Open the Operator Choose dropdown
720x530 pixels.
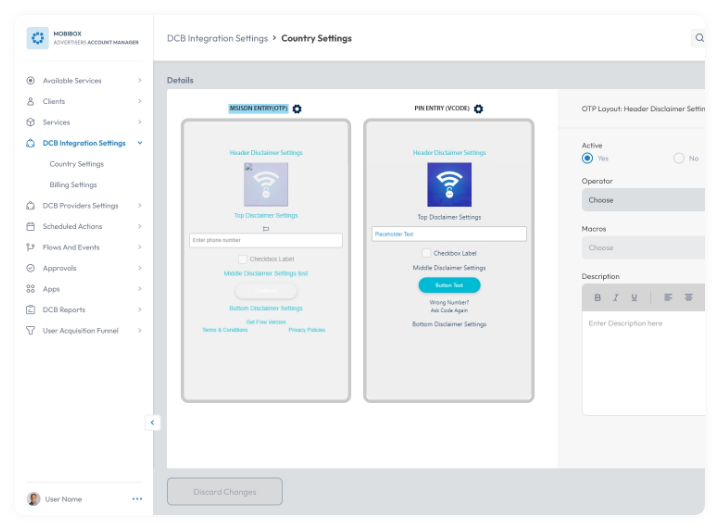643,200
